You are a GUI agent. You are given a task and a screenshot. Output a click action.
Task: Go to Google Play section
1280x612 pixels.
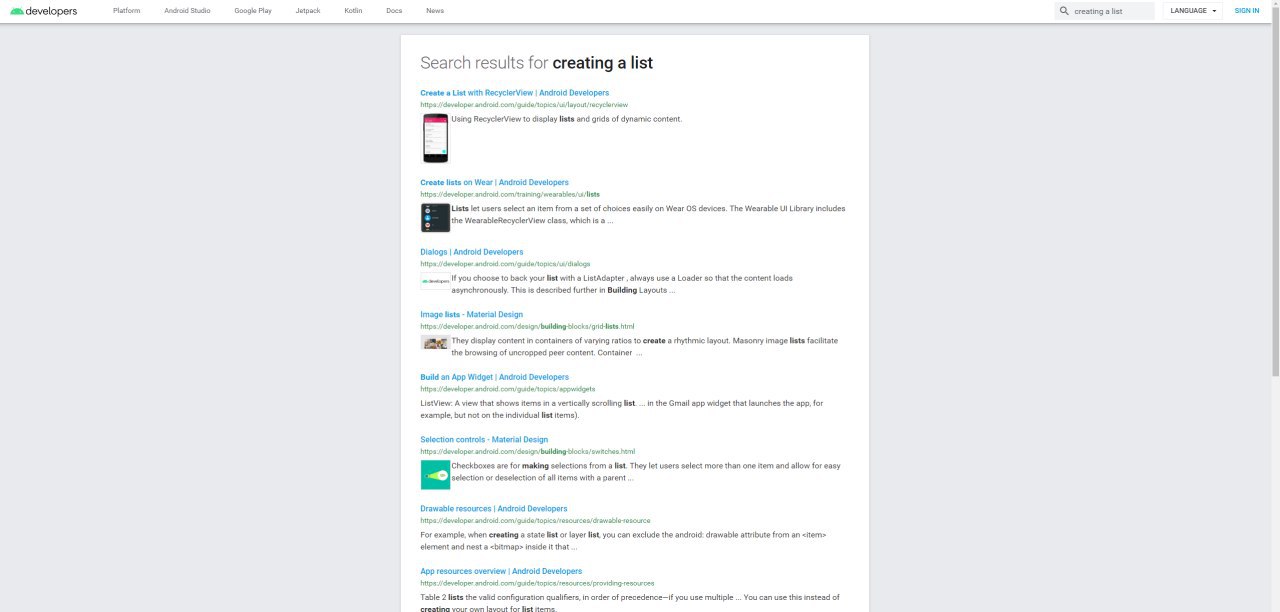[253, 11]
